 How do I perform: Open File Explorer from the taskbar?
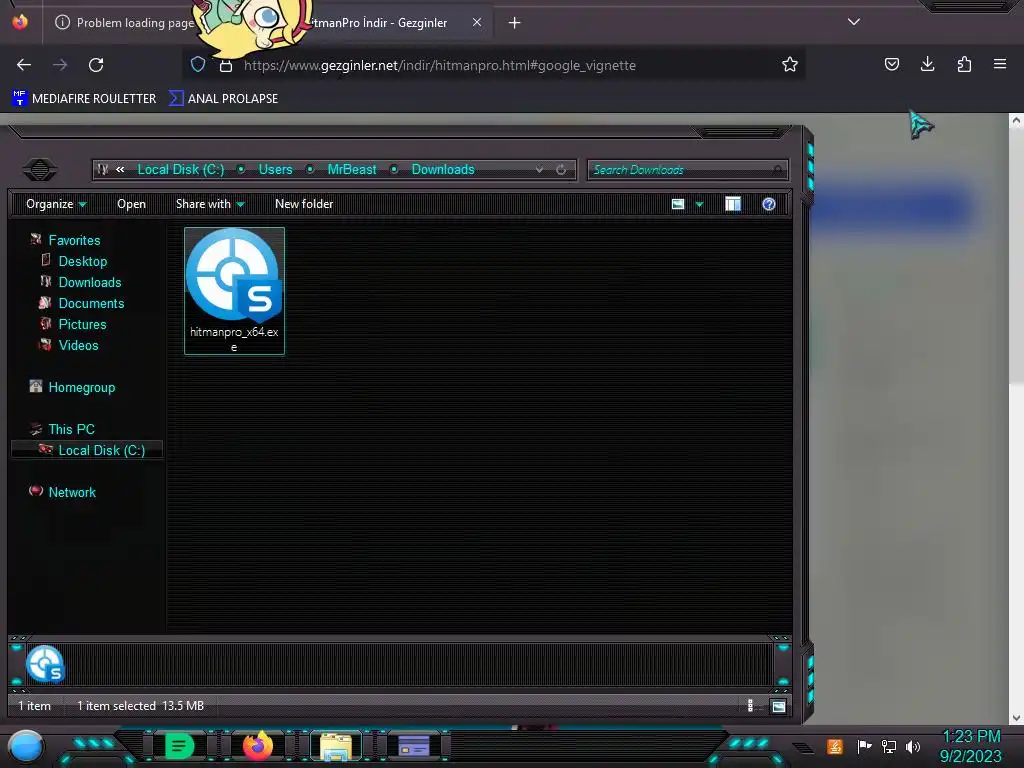point(336,746)
